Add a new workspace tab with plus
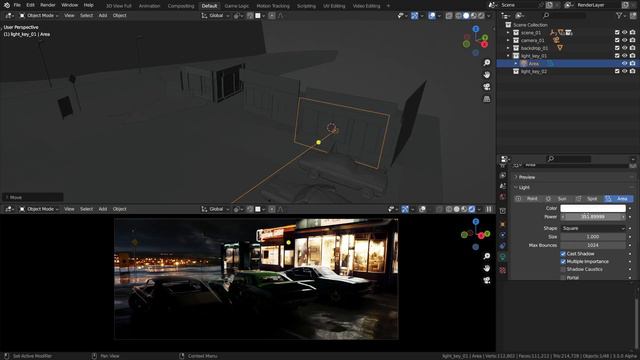 pos(388,6)
